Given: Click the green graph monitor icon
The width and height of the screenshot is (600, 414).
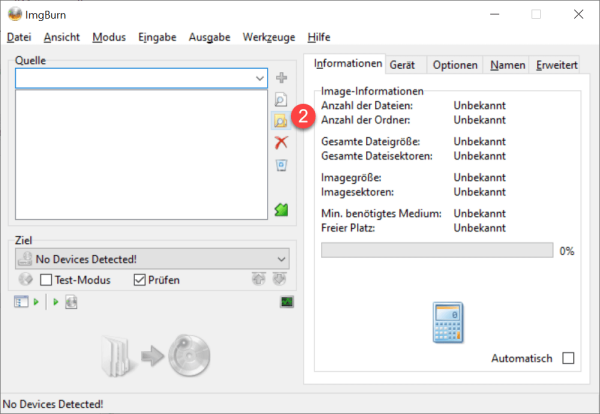Looking at the screenshot, I should 287,302.
